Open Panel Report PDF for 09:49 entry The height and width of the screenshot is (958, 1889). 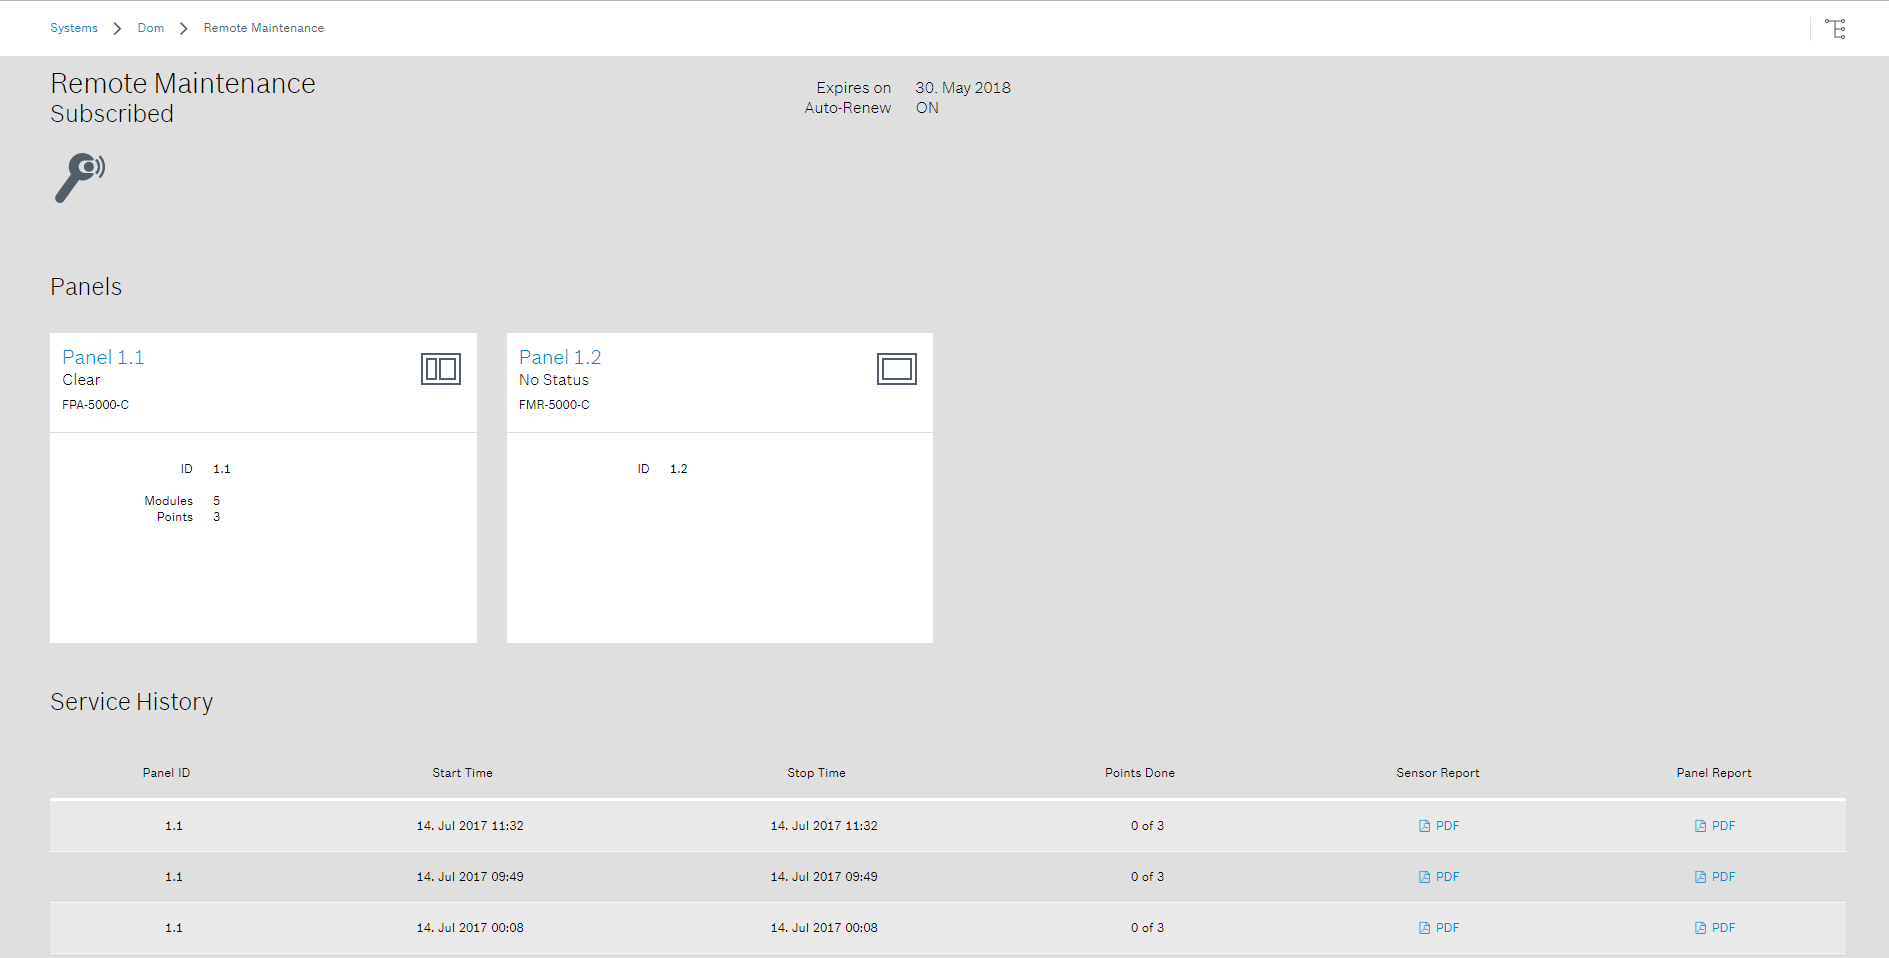[1715, 877]
